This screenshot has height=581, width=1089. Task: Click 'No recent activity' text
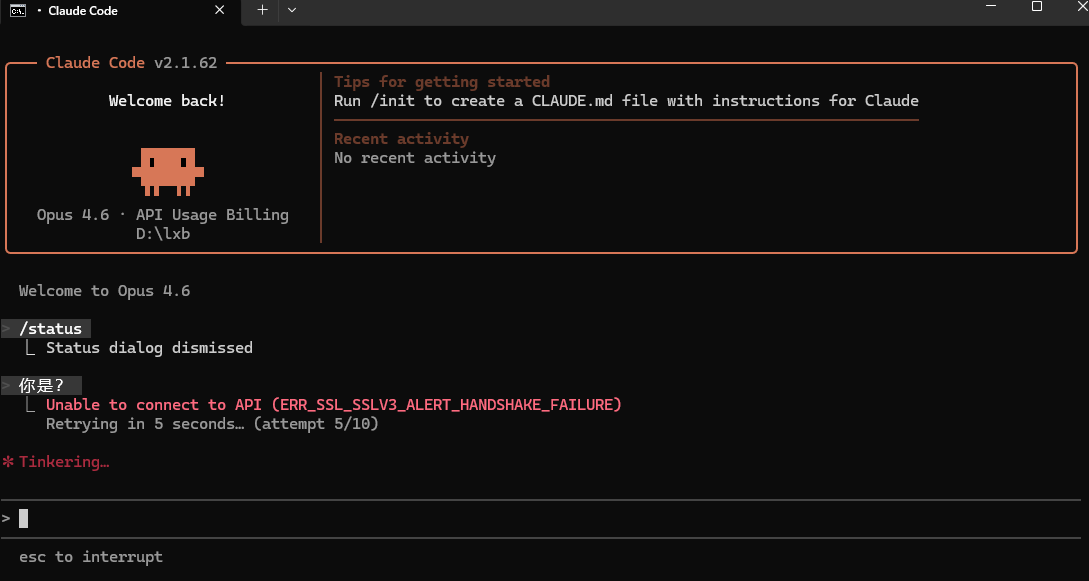[415, 158]
